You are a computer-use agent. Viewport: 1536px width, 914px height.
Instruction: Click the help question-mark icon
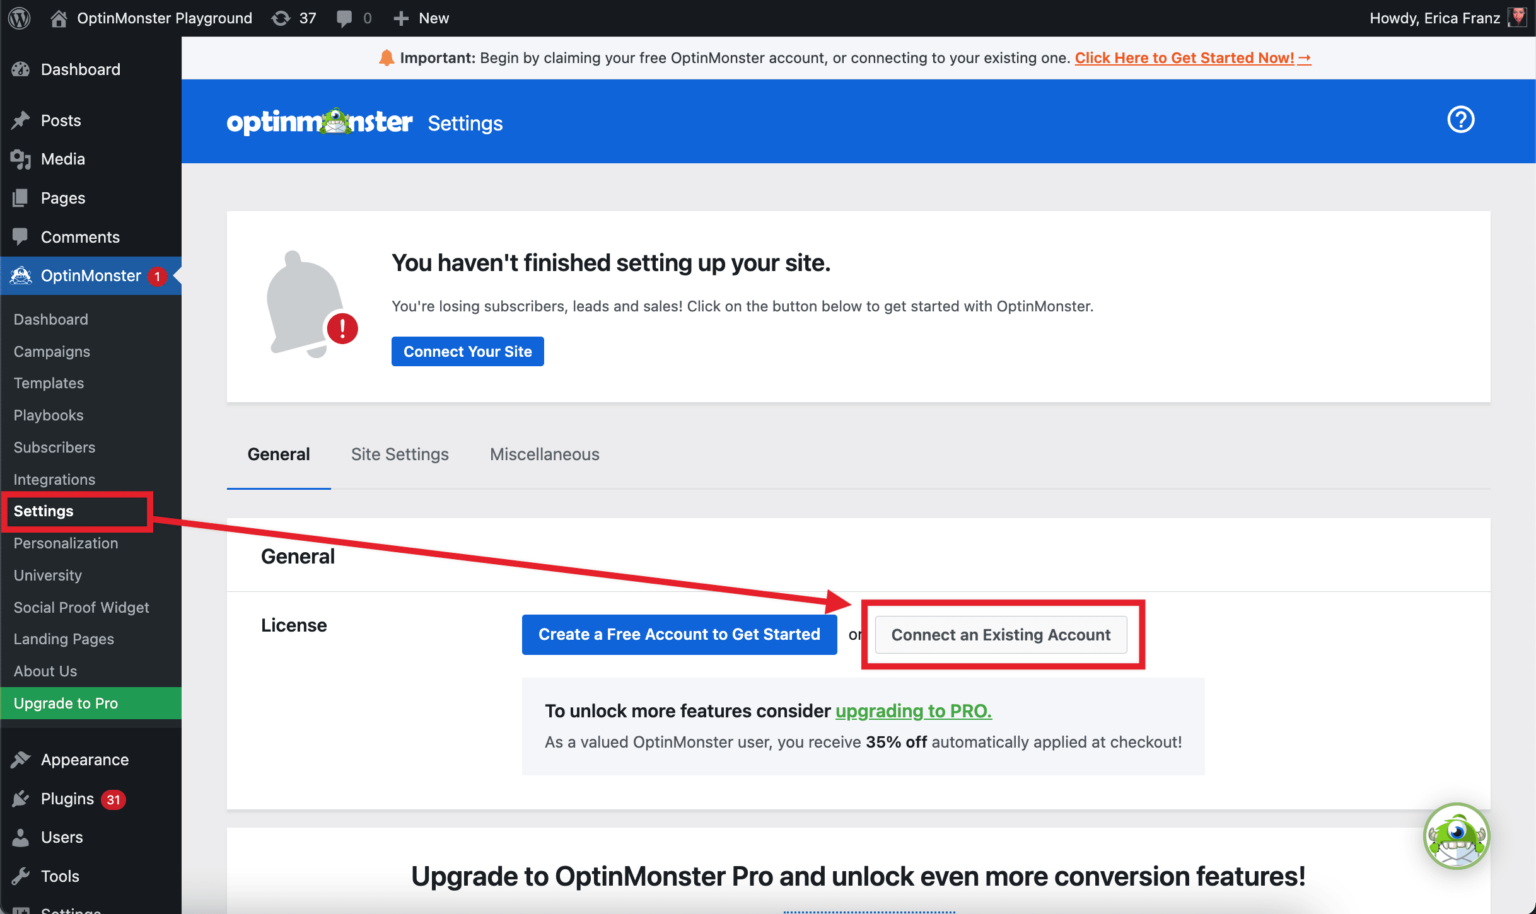click(x=1461, y=120)
